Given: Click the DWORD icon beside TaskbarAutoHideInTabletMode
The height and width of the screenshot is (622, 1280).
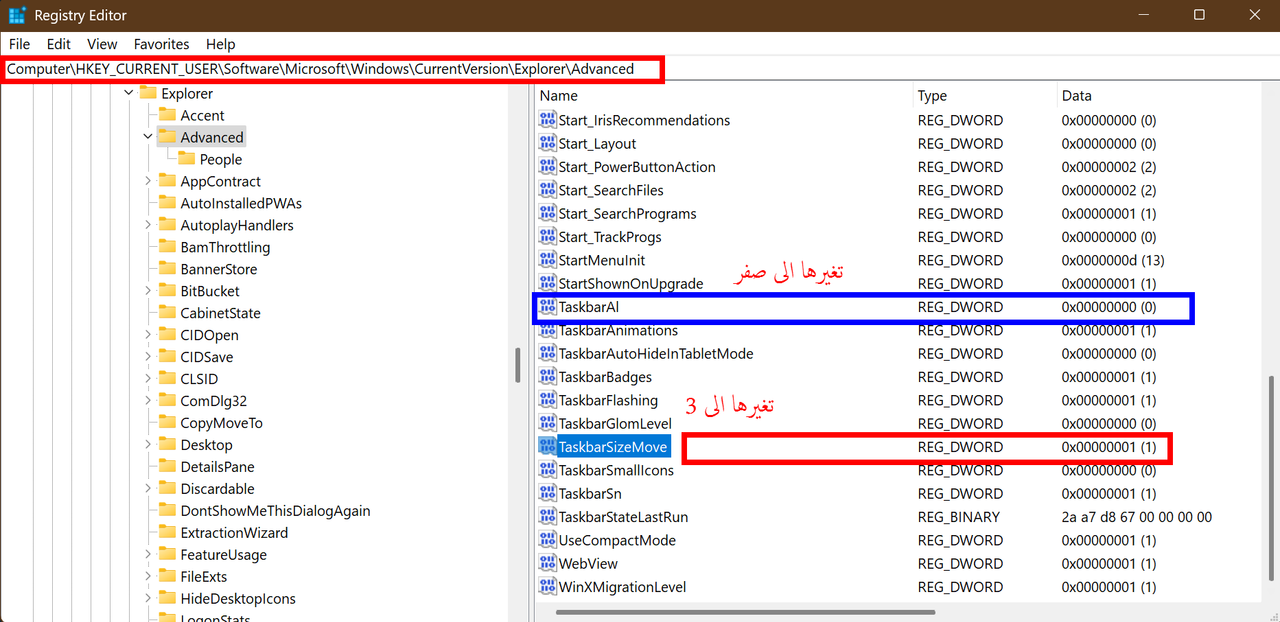Looking at the screenshot, I should (x=547, y=353).
